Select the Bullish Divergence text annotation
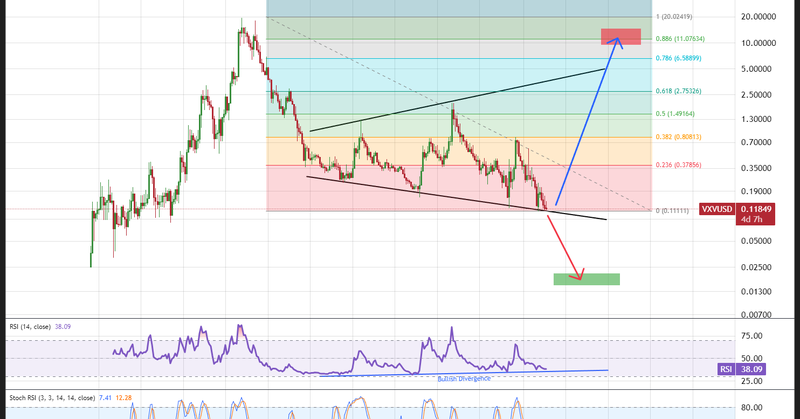800x419 pixels. point(464,379)
